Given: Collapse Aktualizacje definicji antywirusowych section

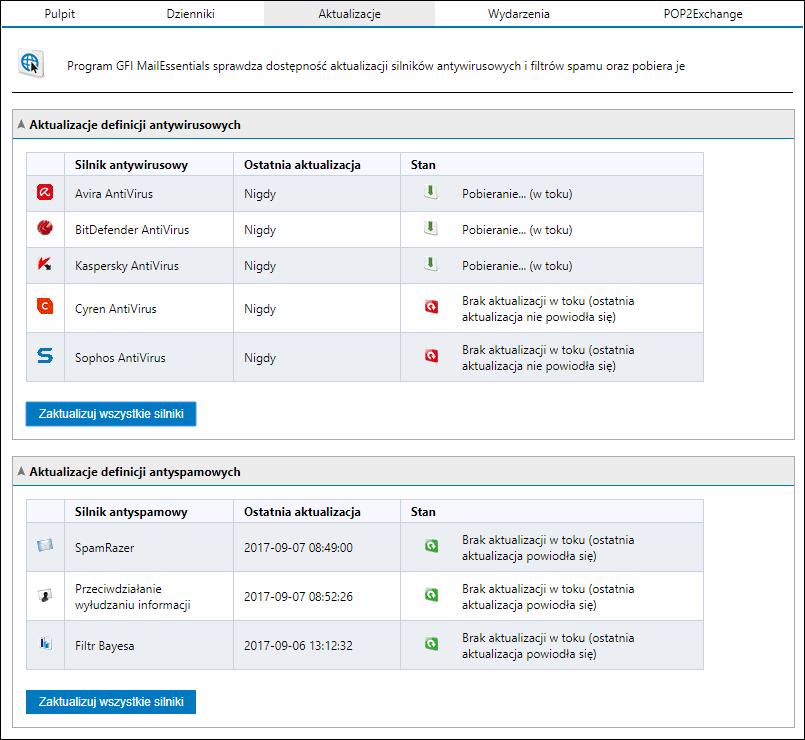Looking at the screenshot, I should tap(21, 124).
